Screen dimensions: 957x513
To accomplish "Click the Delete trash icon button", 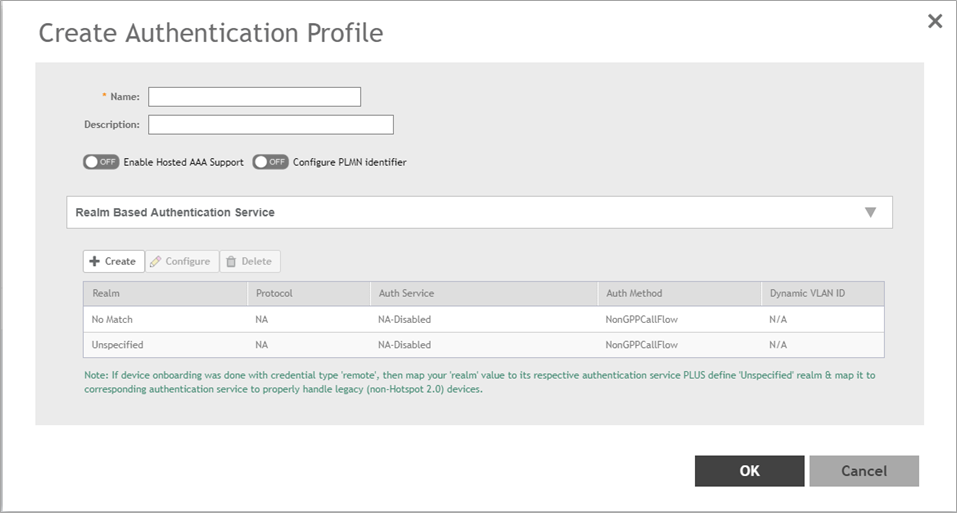I will pyautogui.click(x=249, y=261).
